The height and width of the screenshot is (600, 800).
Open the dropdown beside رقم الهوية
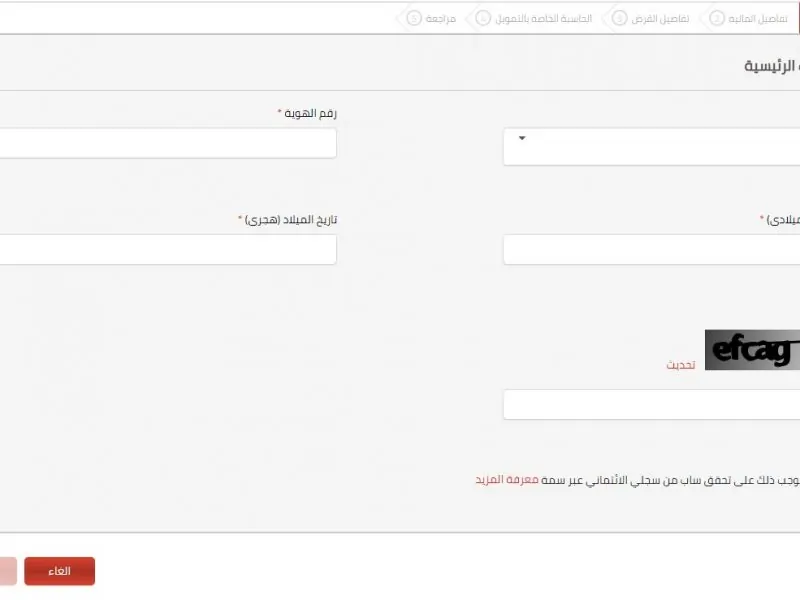tap(652, 147)
